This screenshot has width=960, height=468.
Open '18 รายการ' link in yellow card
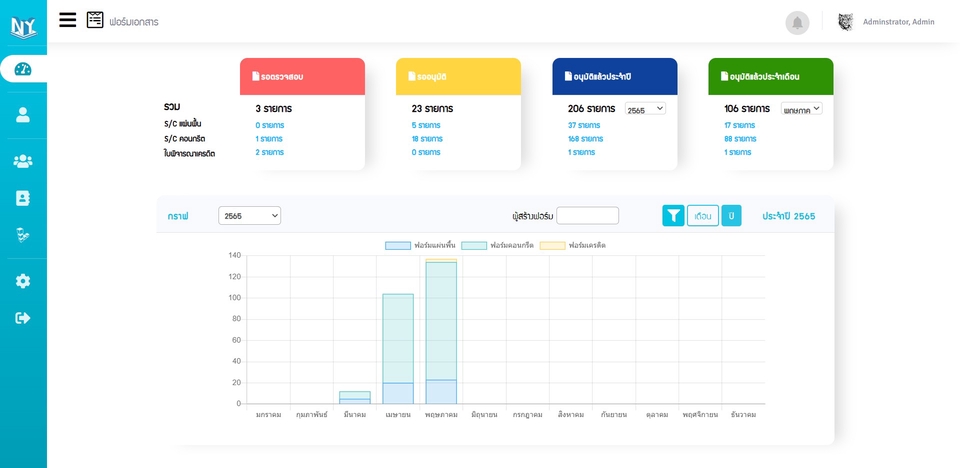coord(427,139)
